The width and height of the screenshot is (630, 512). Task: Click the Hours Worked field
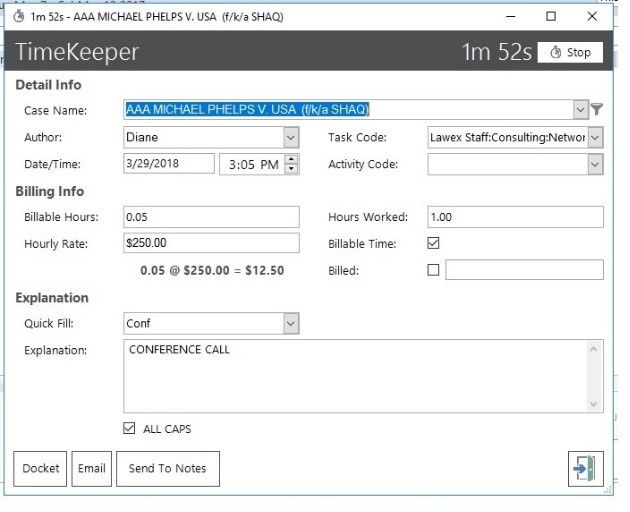point(515,217)
